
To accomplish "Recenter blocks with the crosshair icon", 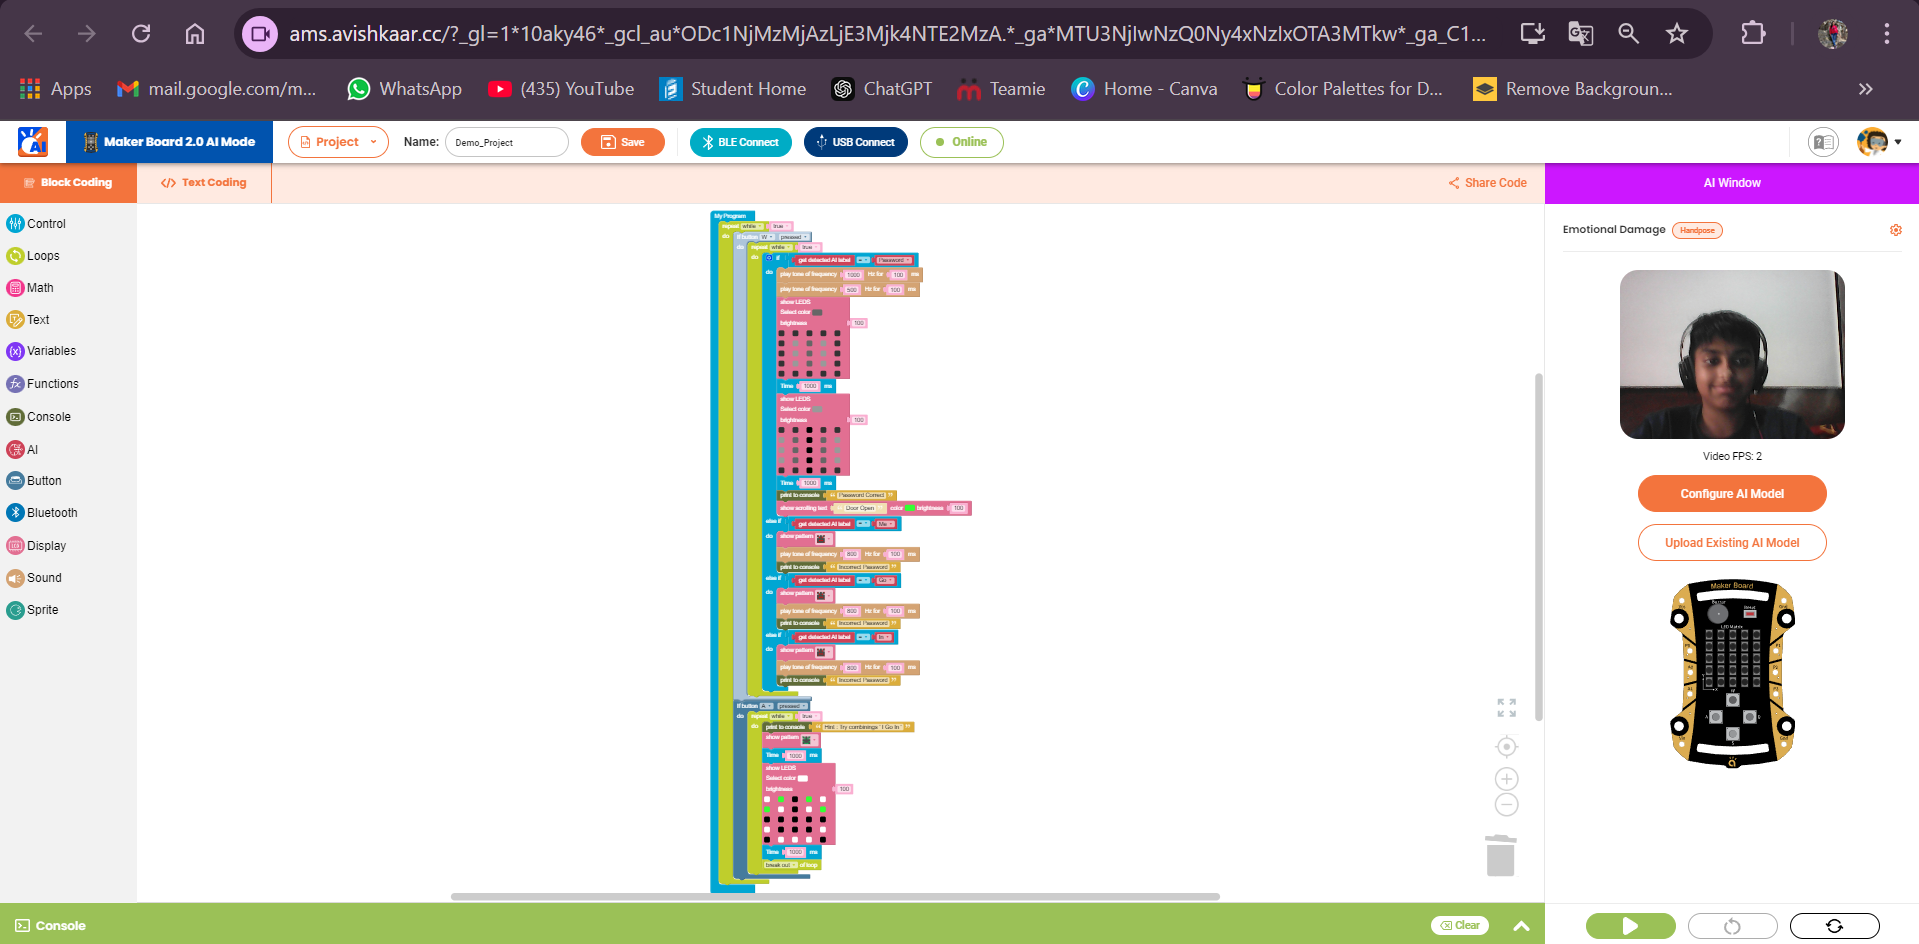I will 1506,746.
